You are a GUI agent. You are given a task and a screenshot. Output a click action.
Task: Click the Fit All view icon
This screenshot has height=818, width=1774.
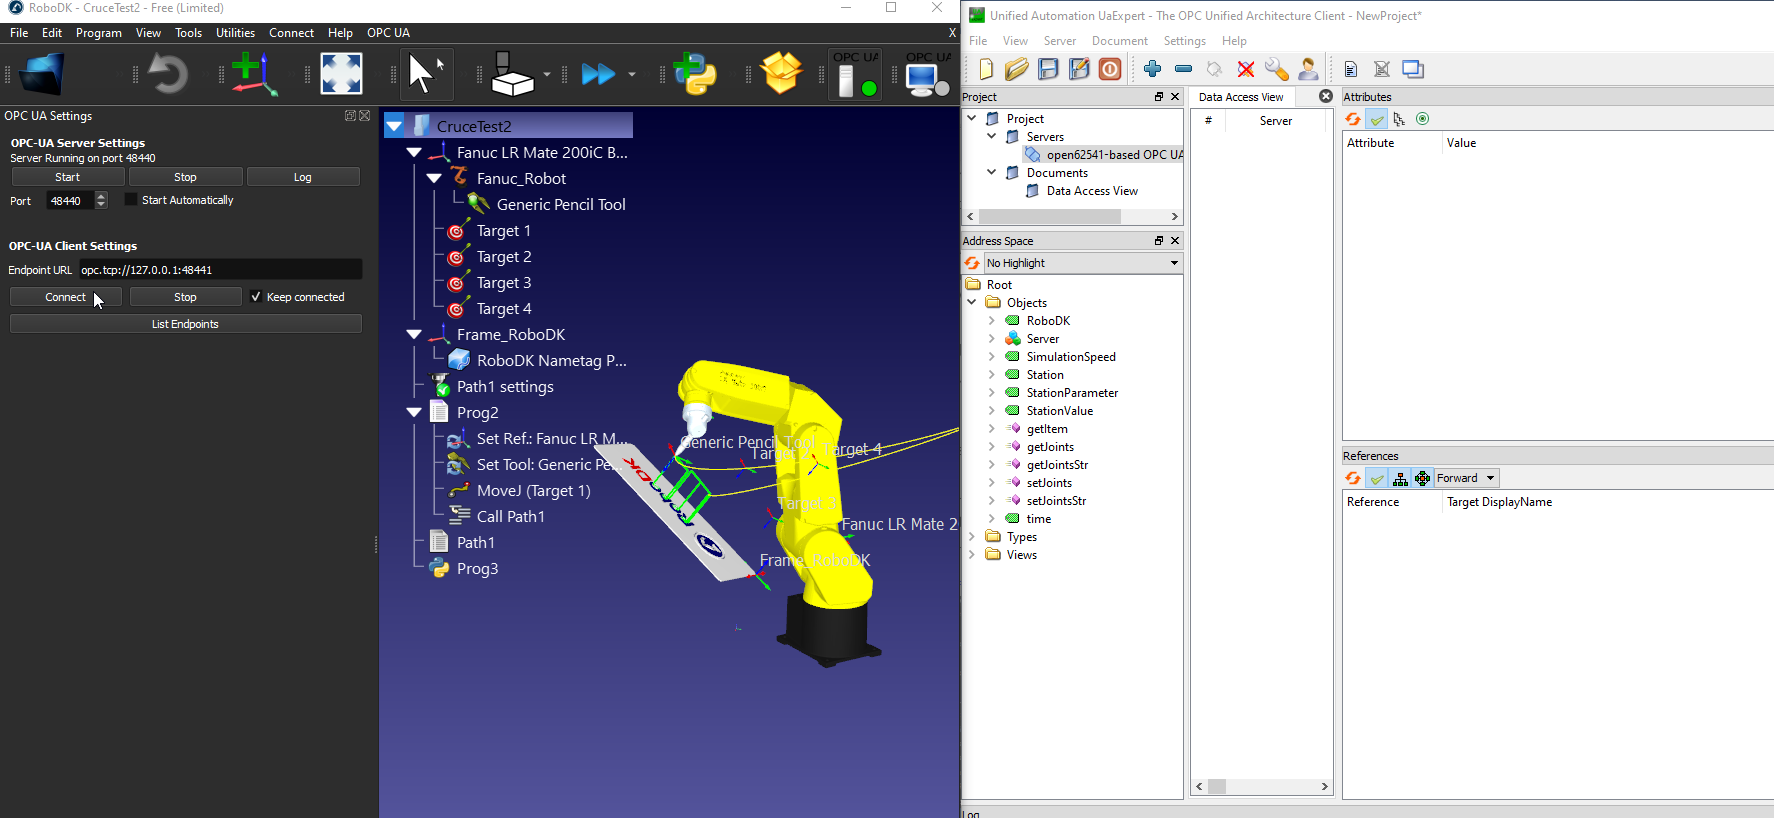341,74
